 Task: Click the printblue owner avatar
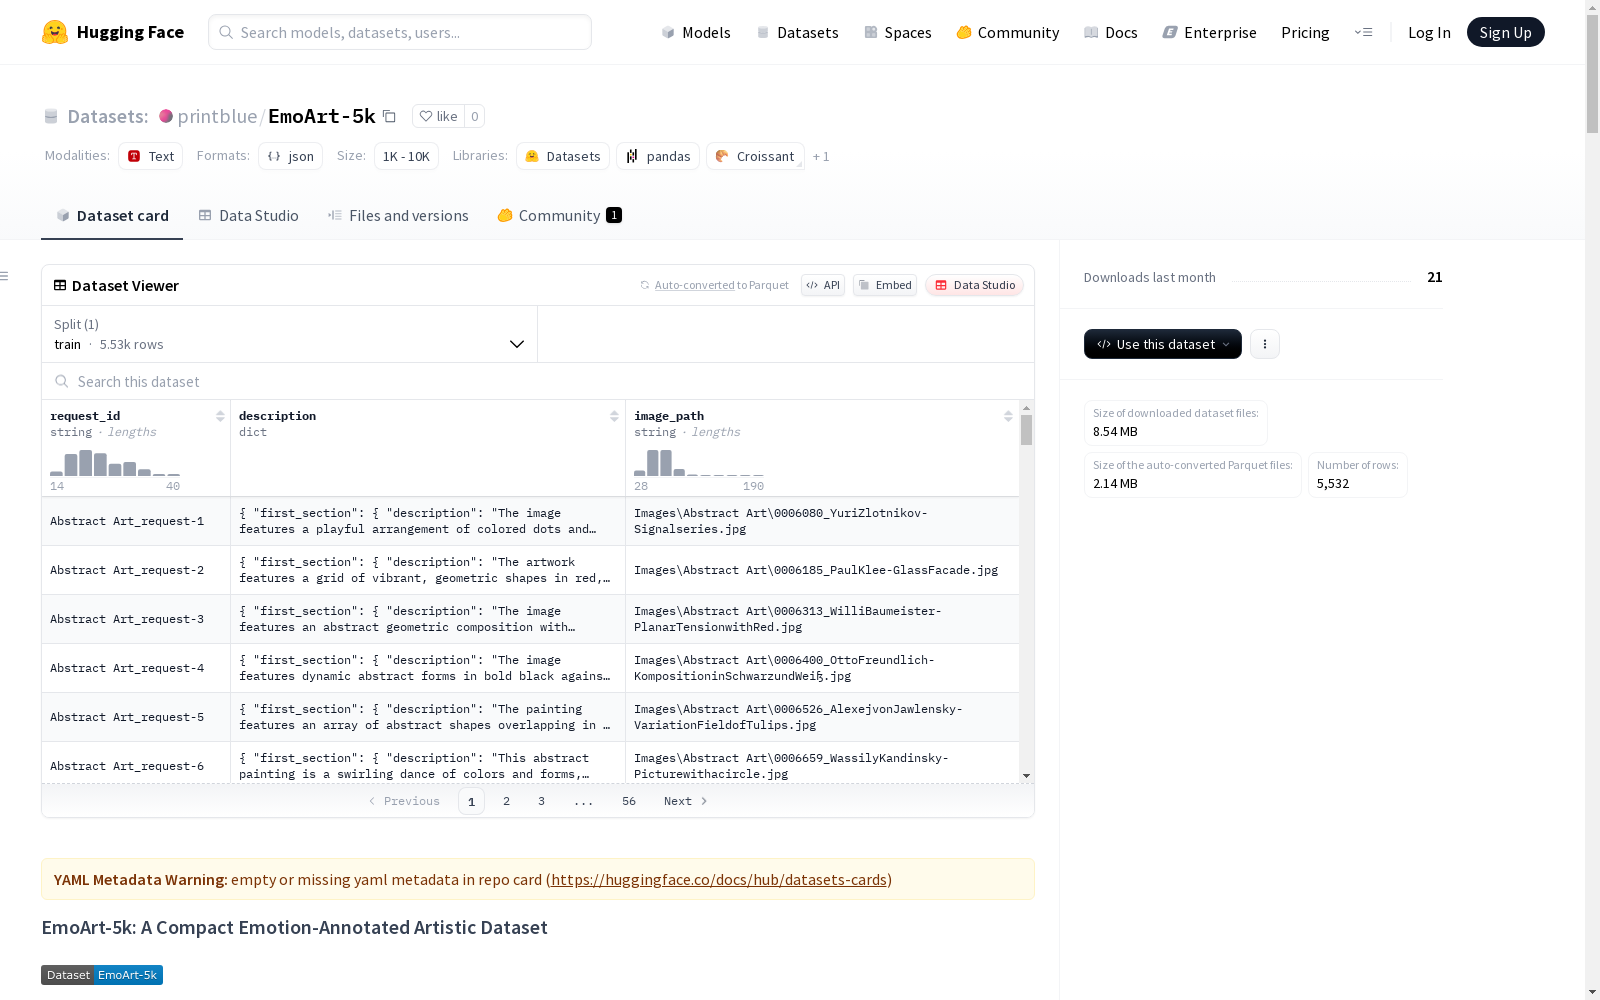coord(166,116)
